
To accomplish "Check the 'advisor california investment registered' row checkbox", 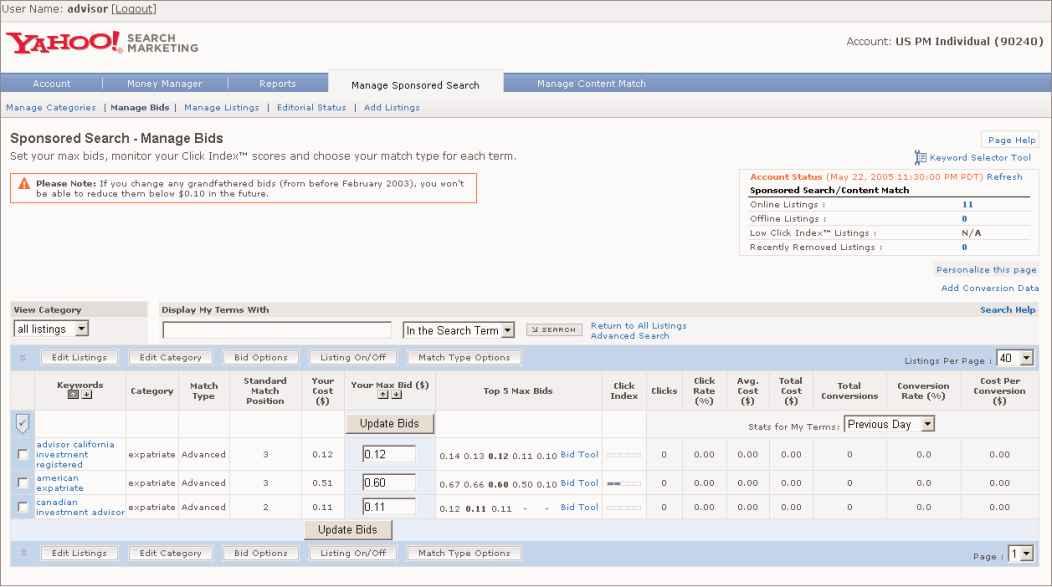I will coord(22,454).
